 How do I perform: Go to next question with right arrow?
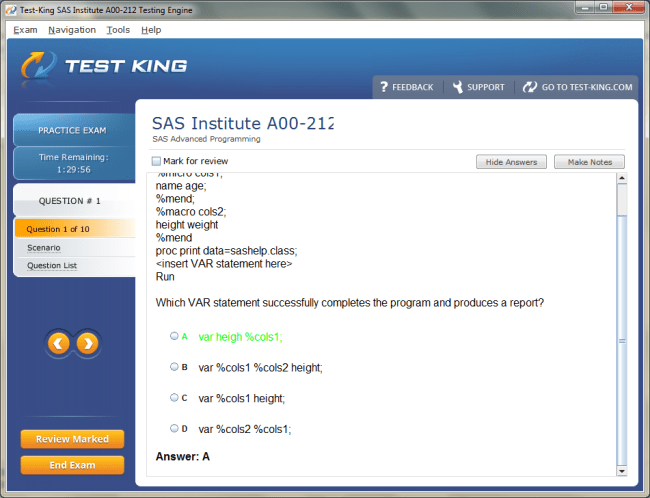click(x=87, y=343)
